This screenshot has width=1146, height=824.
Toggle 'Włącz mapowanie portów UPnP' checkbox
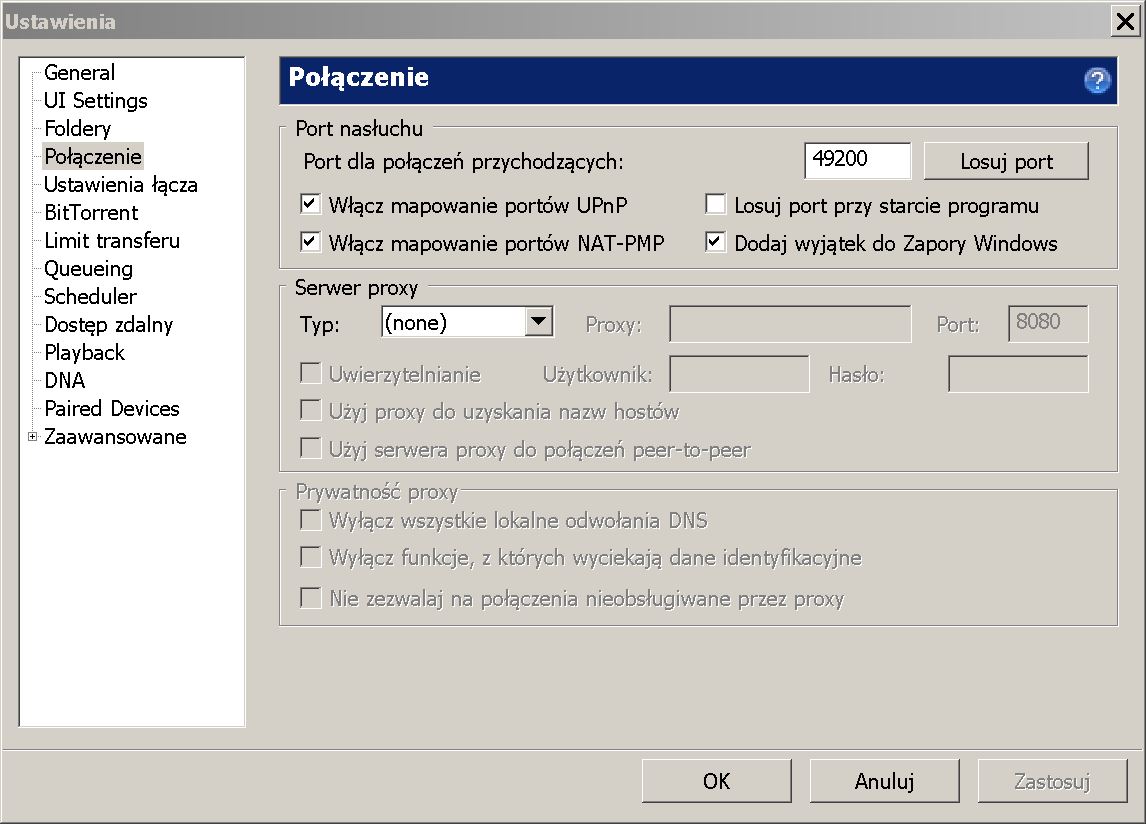tap(310, 204)
